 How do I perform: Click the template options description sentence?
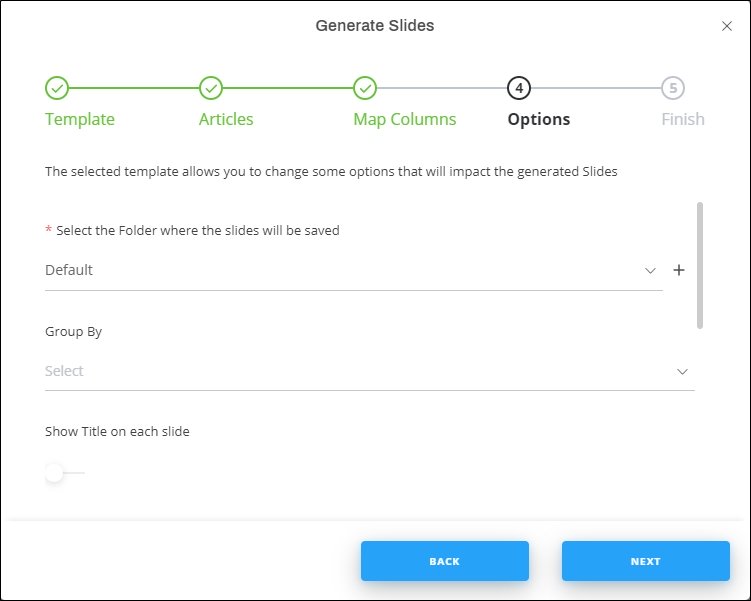[331, 171]
